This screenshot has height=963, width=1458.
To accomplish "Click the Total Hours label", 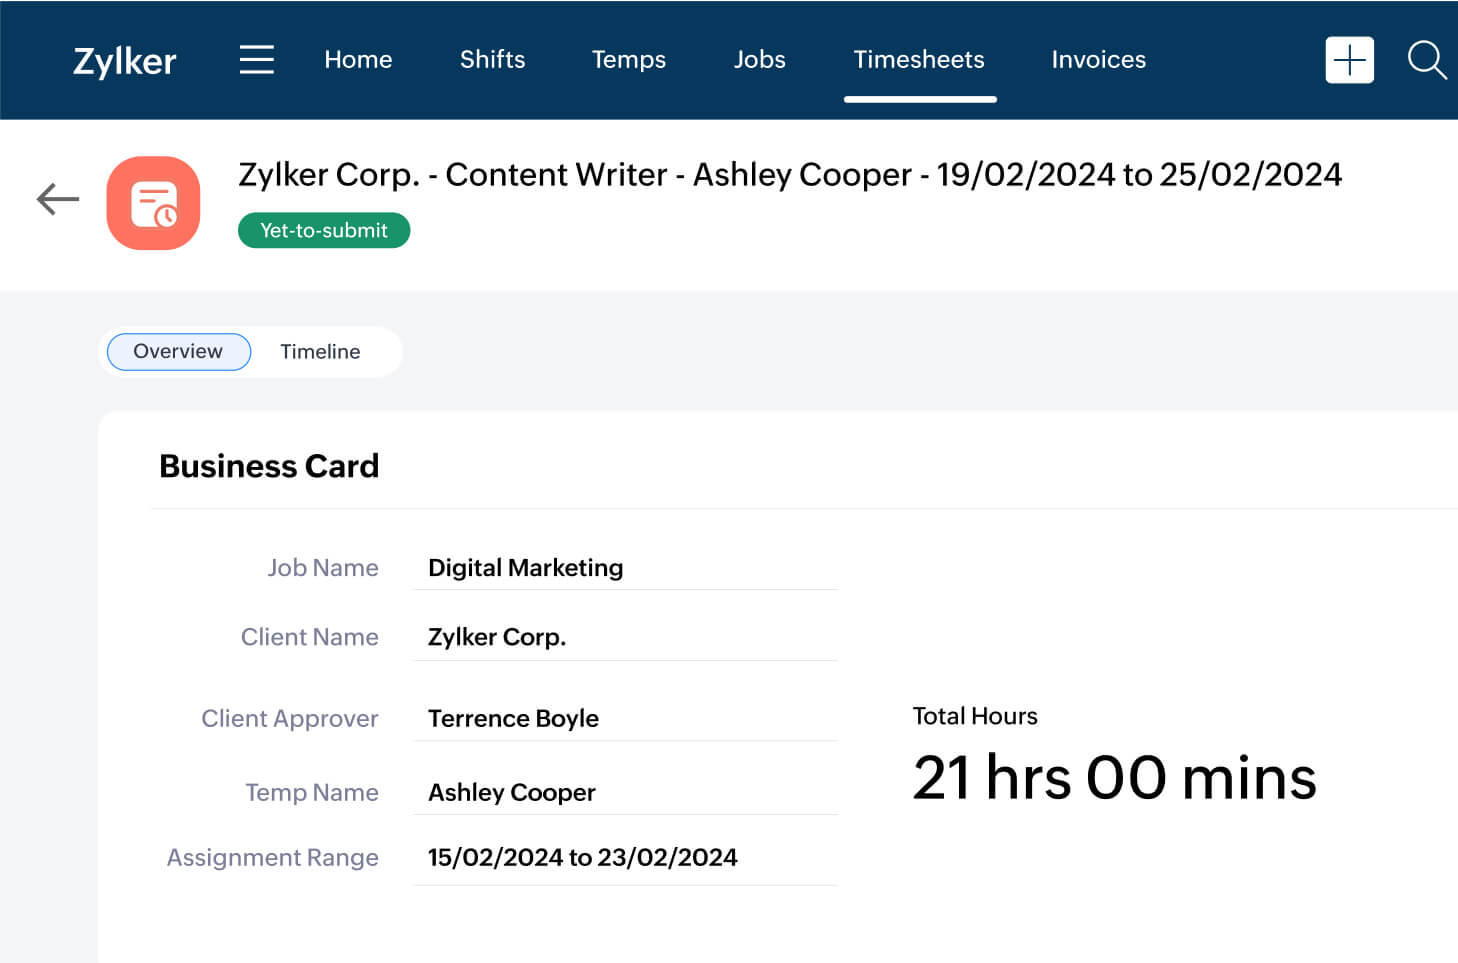I will [975, 716].
